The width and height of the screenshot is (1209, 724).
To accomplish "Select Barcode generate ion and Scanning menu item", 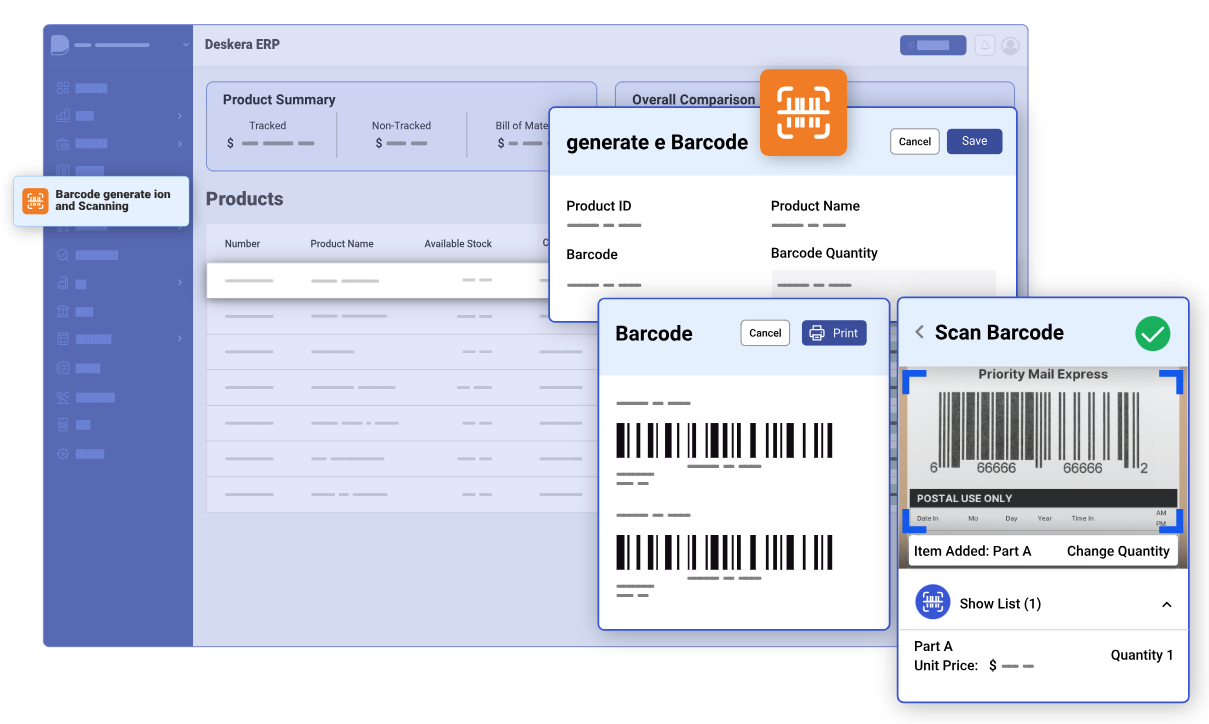I will [x=101, y=201].
